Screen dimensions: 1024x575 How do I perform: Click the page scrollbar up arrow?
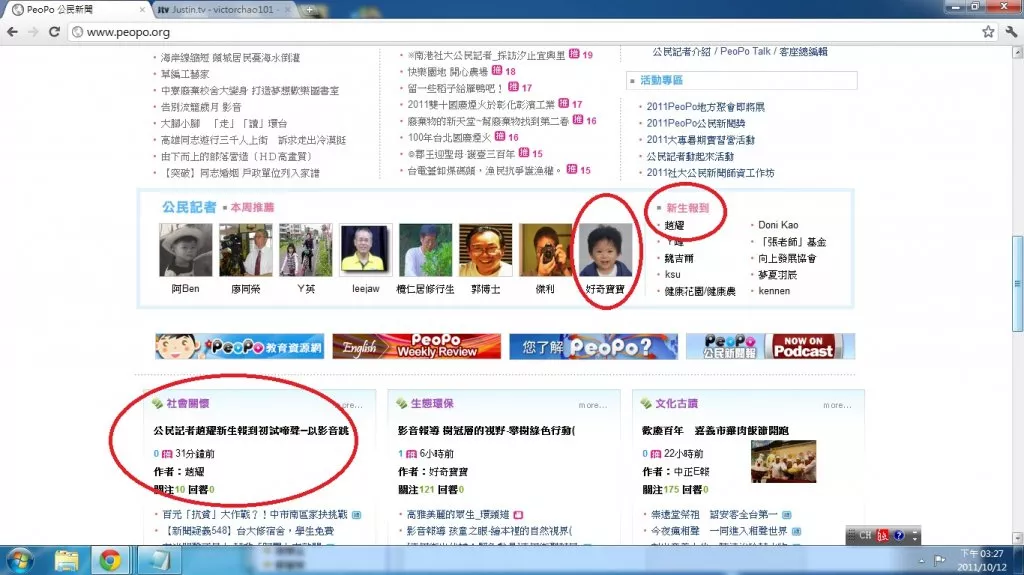(x=1017, y=53)
